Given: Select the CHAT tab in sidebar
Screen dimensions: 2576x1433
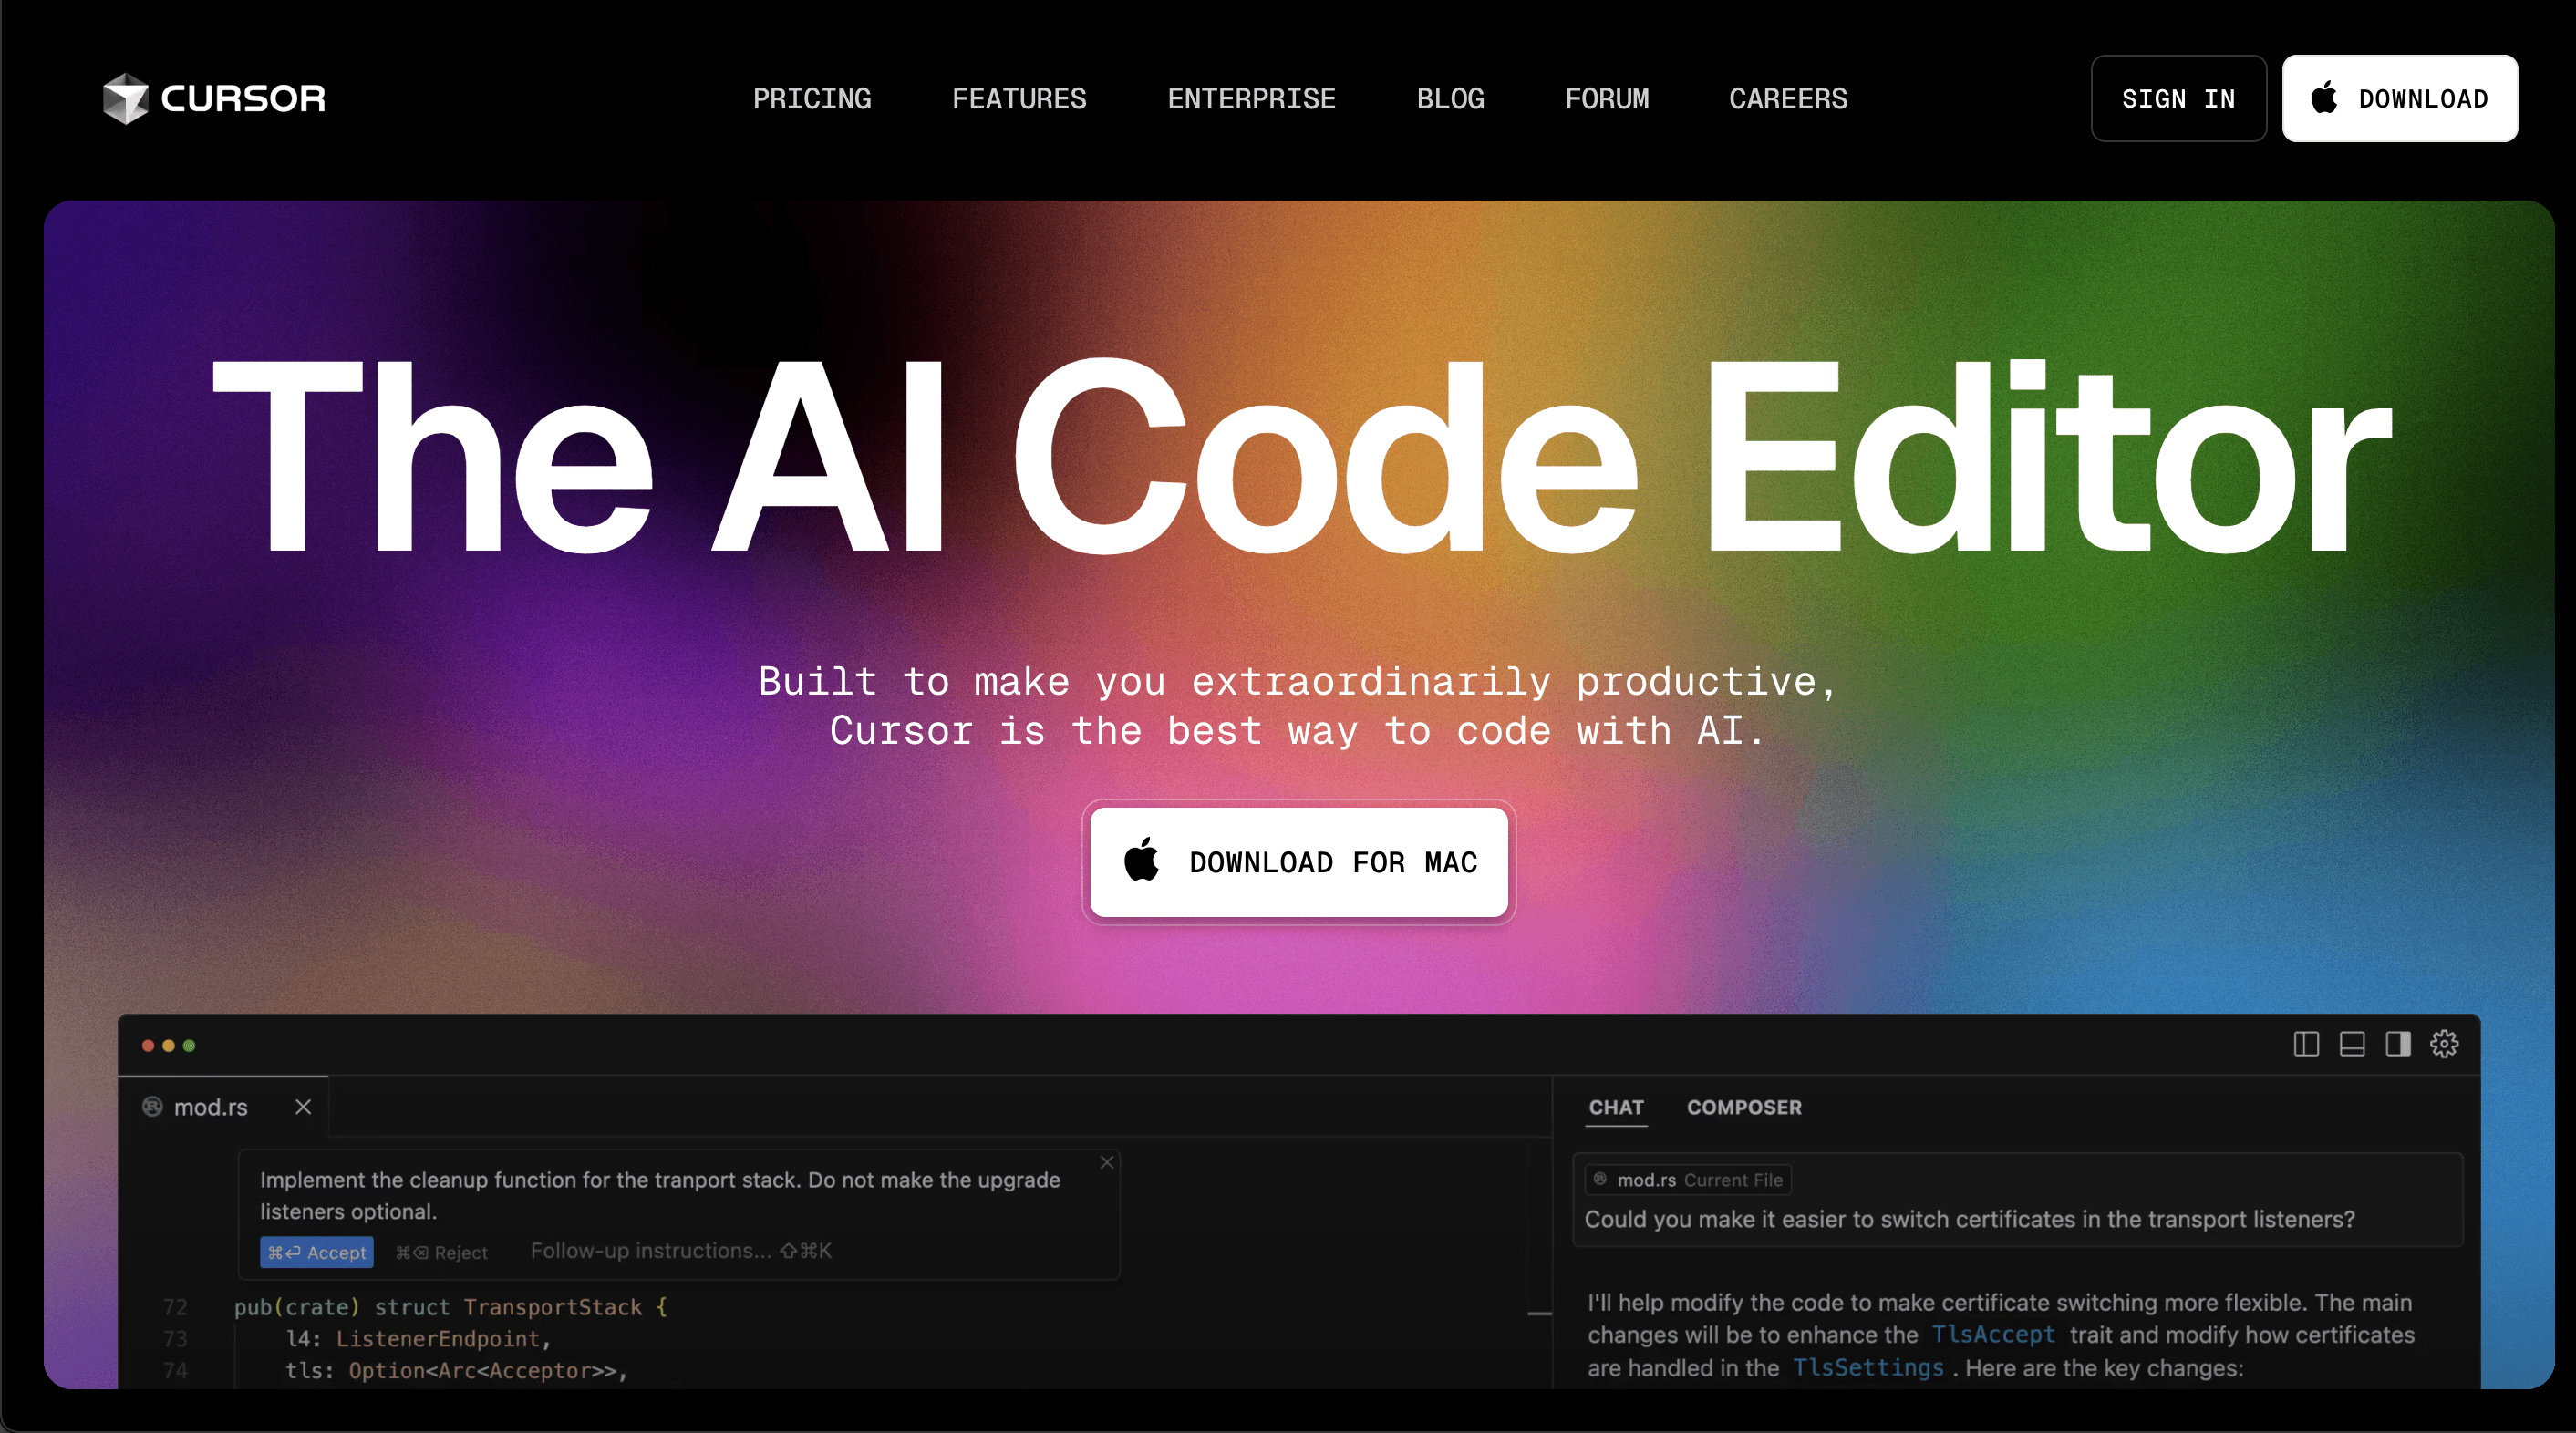Looking at the screenshot, I should click(x=1614, y=1107).
